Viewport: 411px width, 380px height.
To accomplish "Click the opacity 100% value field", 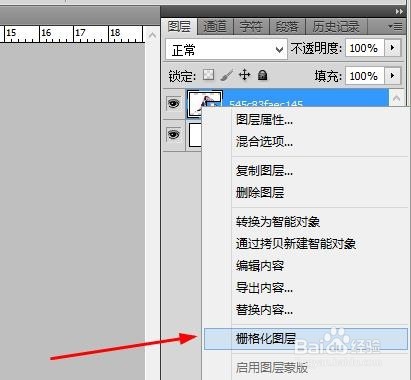I will tap(365, 48).
